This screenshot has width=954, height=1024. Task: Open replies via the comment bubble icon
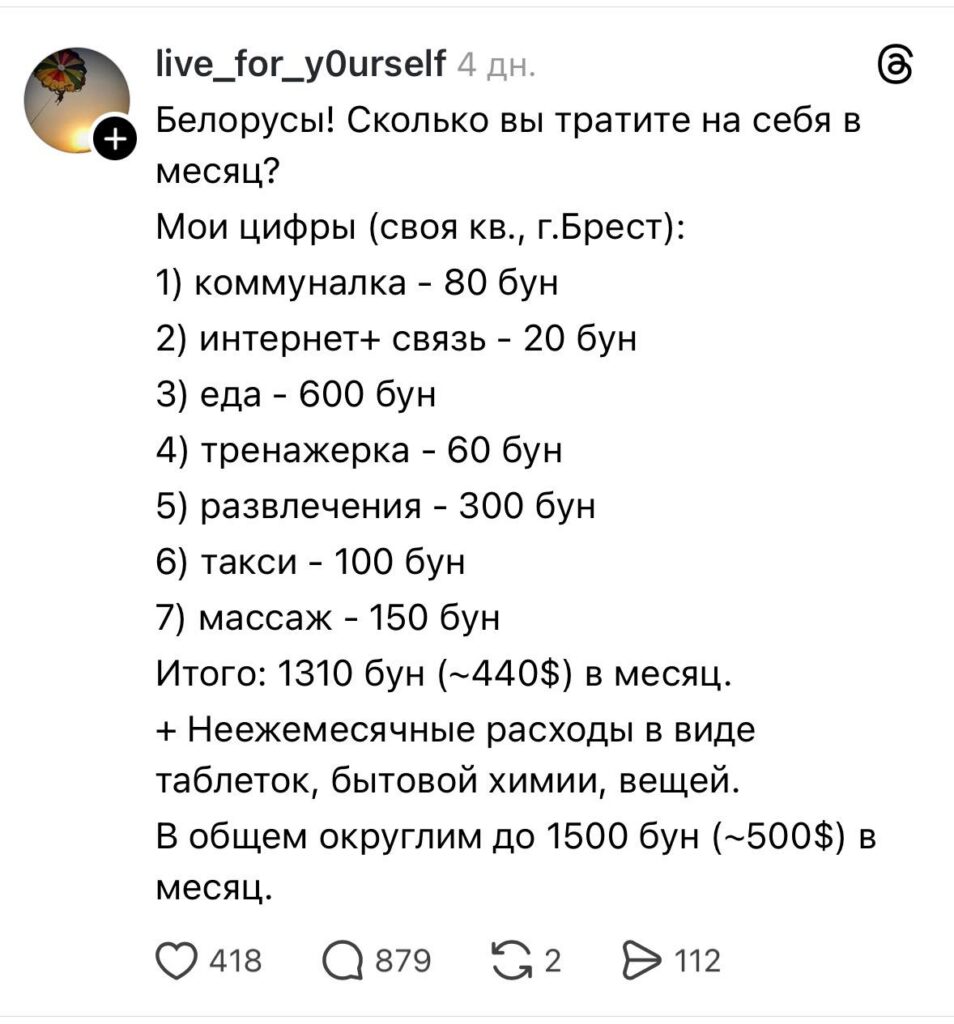pos(346,962)
